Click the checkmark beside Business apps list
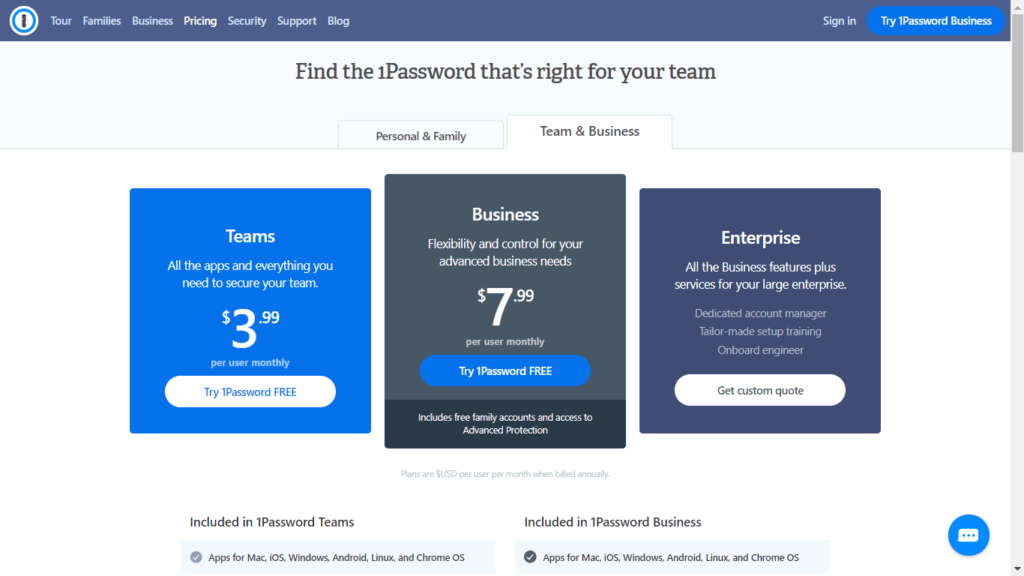 [x=530, y=557]
